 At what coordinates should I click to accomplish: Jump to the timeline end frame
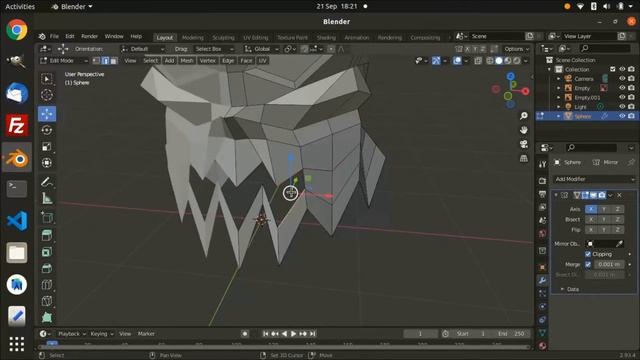313,334
